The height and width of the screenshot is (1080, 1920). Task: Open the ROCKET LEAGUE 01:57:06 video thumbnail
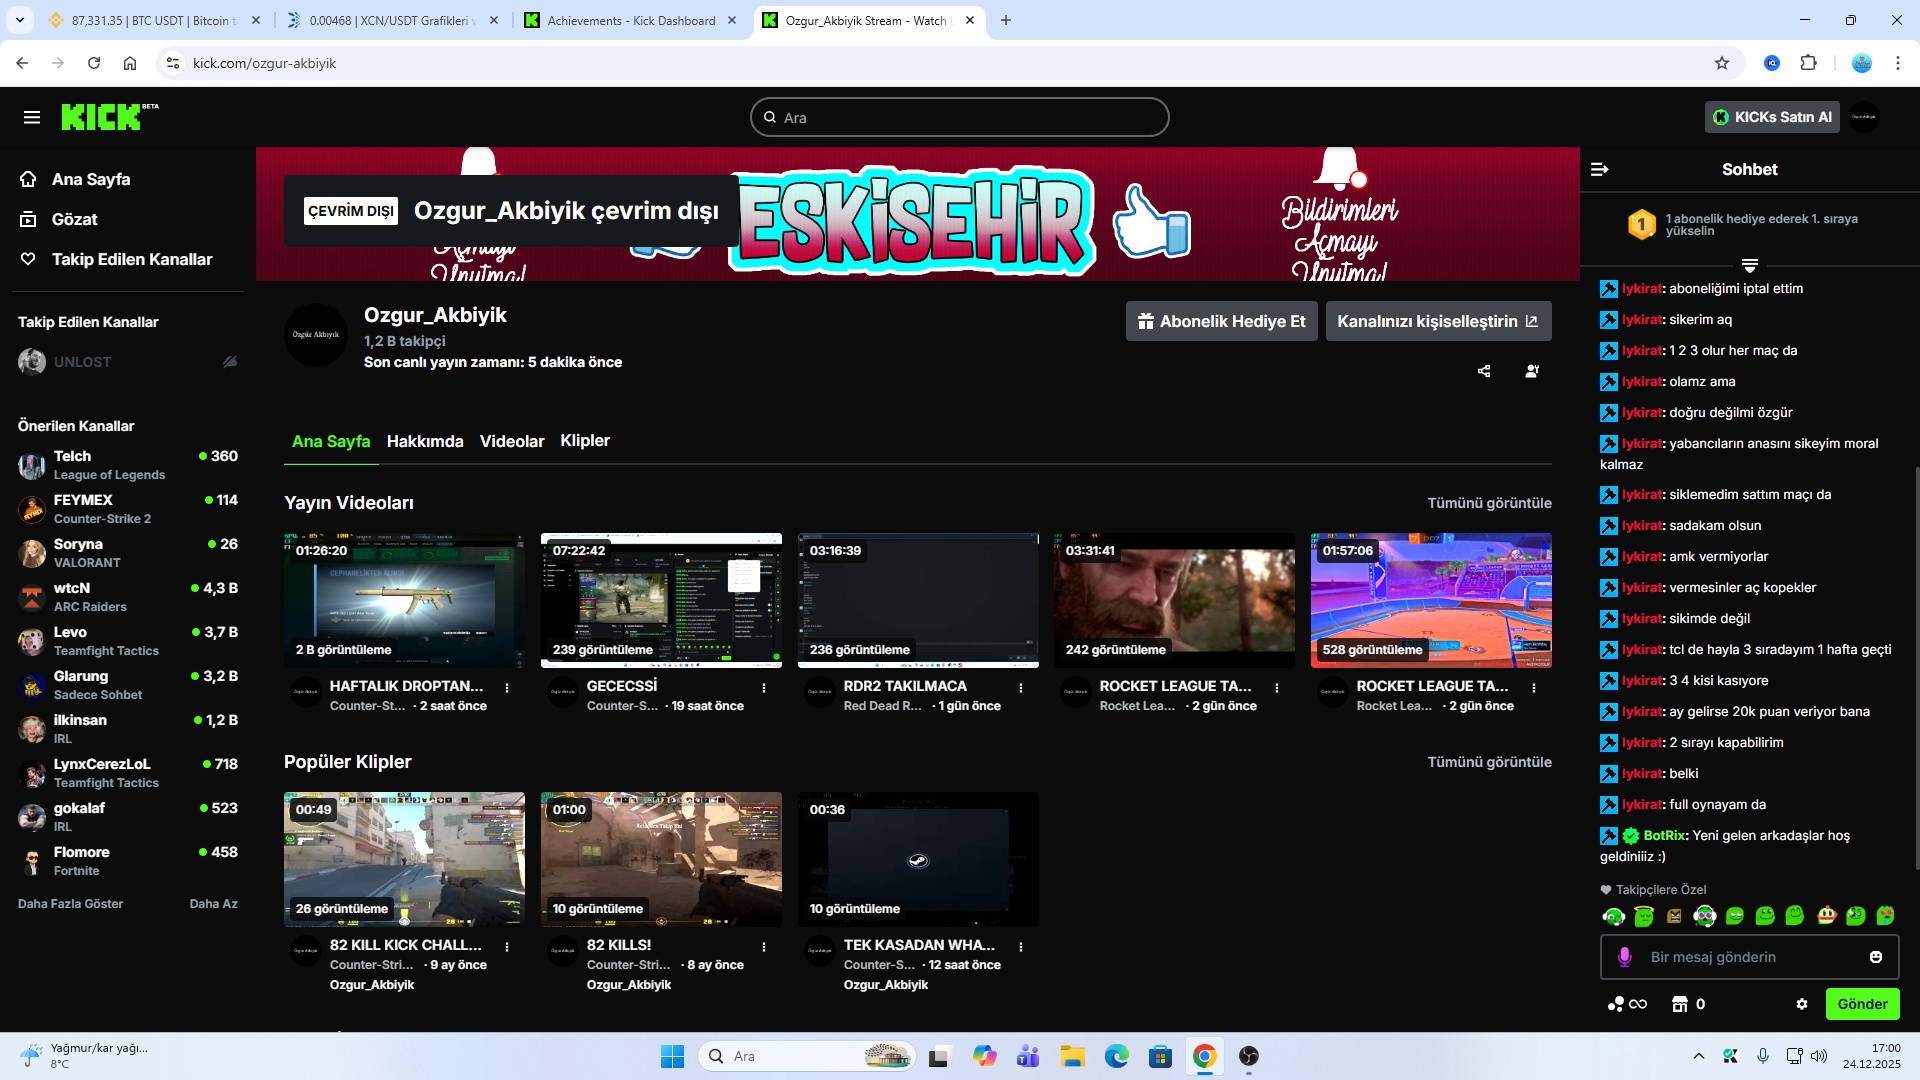pos(1431,600)
